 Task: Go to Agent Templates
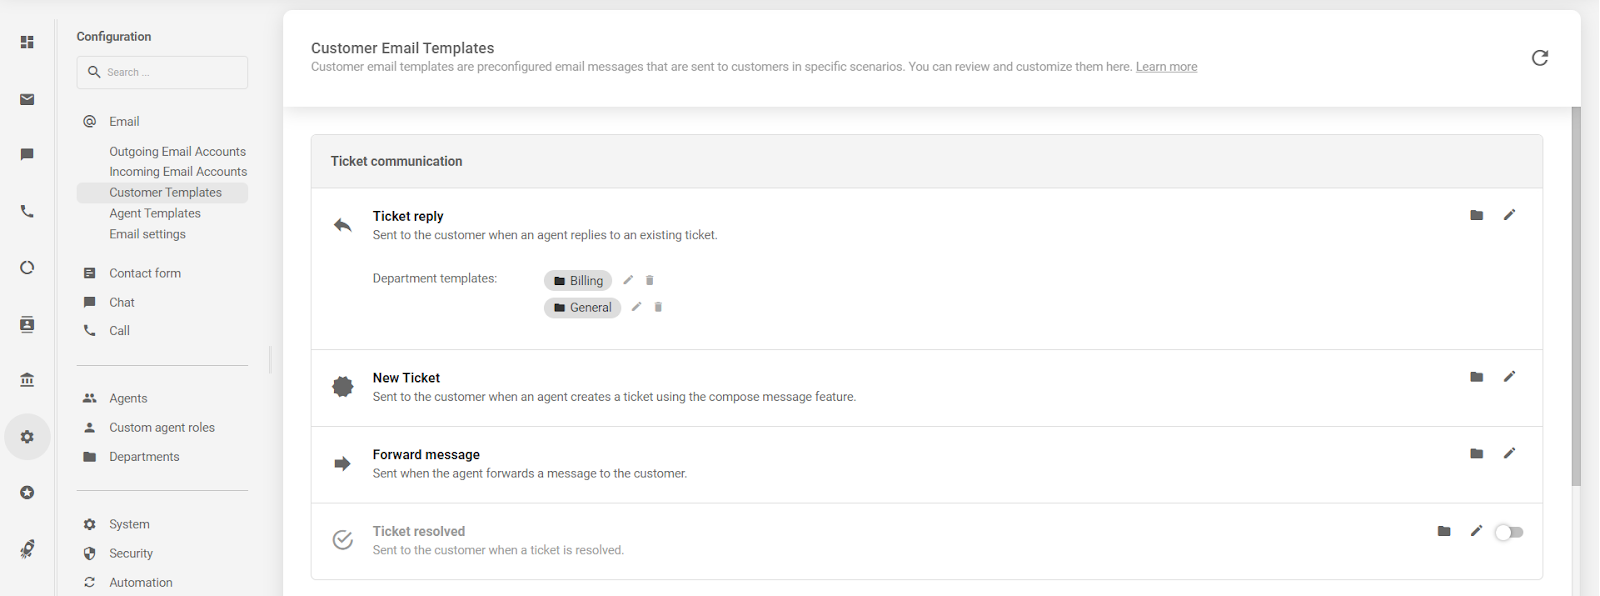tap(155, 213)
